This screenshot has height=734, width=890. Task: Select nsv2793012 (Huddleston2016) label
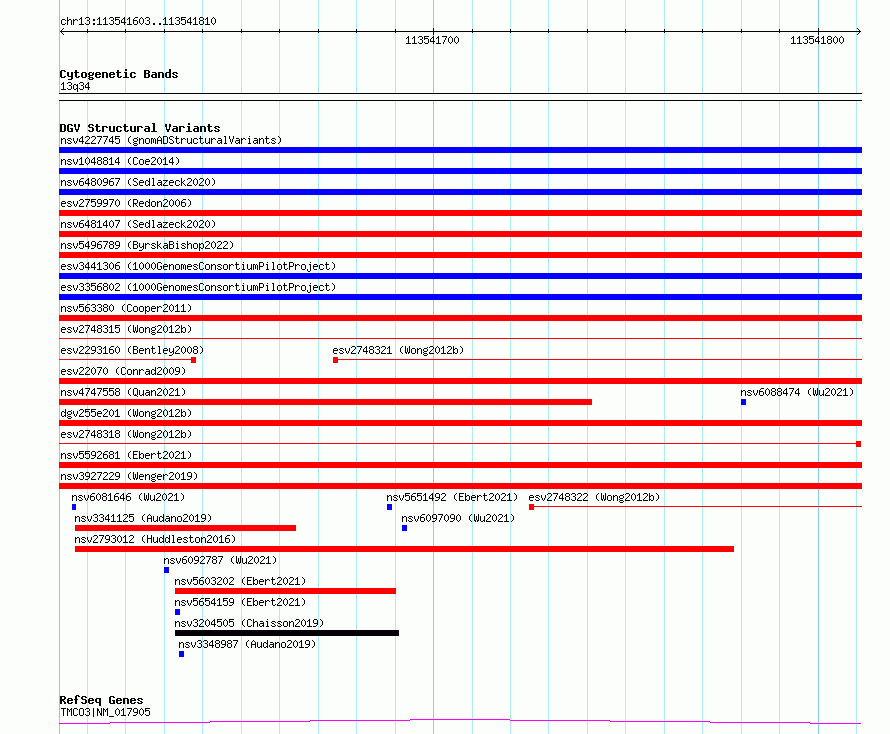point(155,539)
